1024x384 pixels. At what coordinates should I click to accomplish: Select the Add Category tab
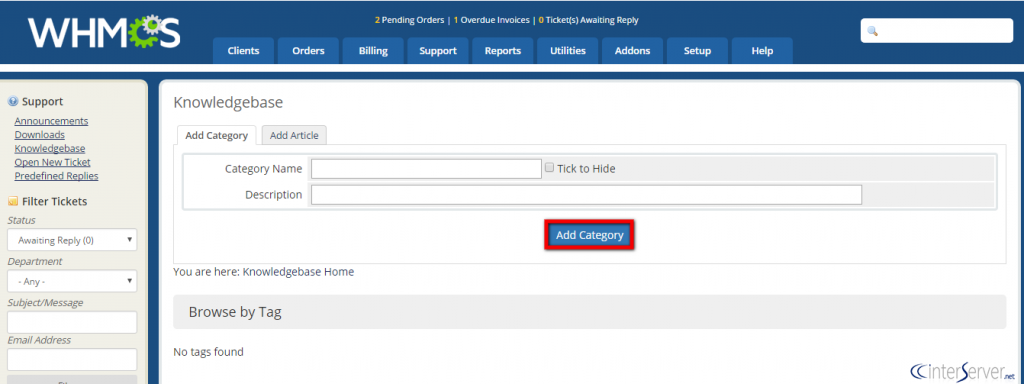pos(216,135)
